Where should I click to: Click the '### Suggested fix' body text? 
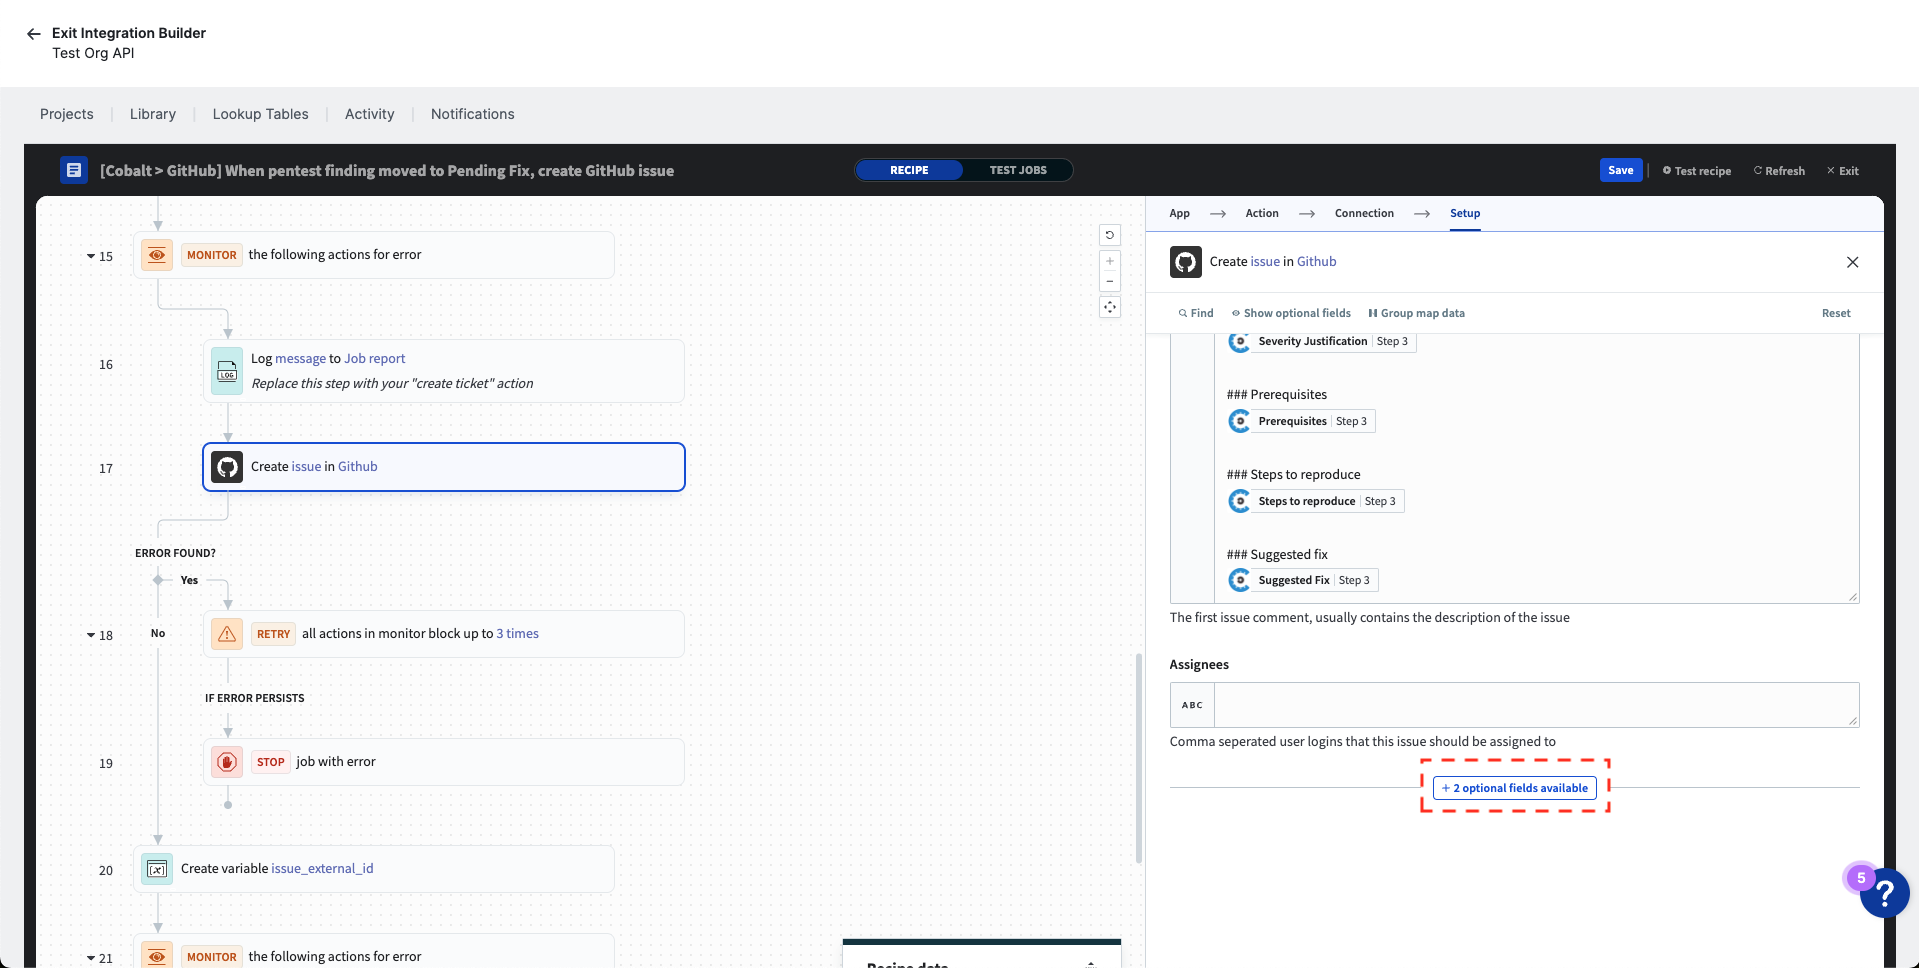[x=1277, y=555]
